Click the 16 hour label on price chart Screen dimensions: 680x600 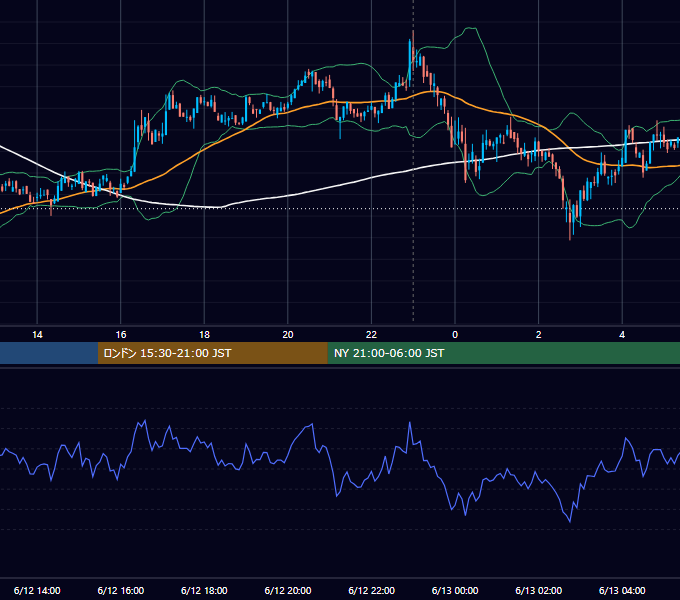tap(121, 335)
